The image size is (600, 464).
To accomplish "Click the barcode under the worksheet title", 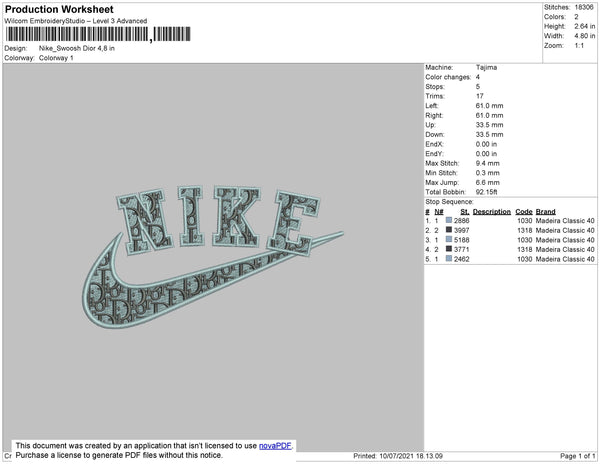I will click(98, 34).
